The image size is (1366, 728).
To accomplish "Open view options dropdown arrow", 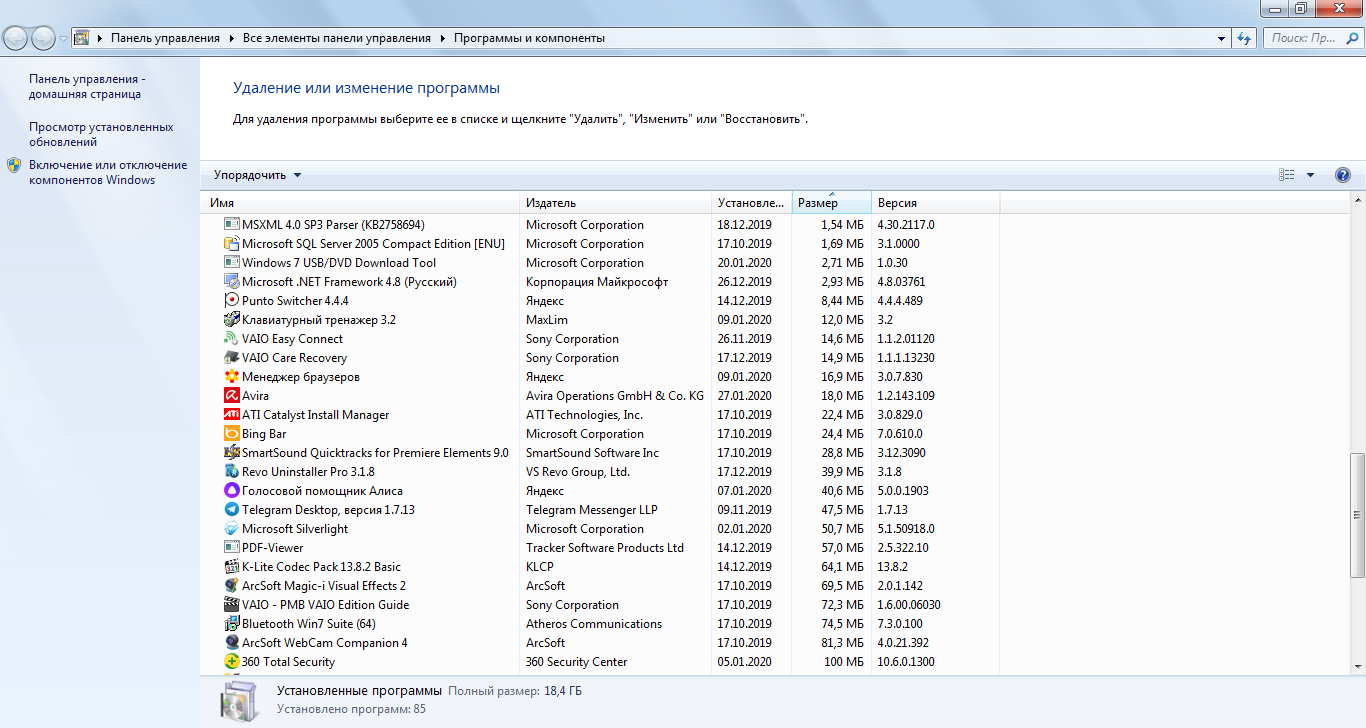I will coord(1311,175).
